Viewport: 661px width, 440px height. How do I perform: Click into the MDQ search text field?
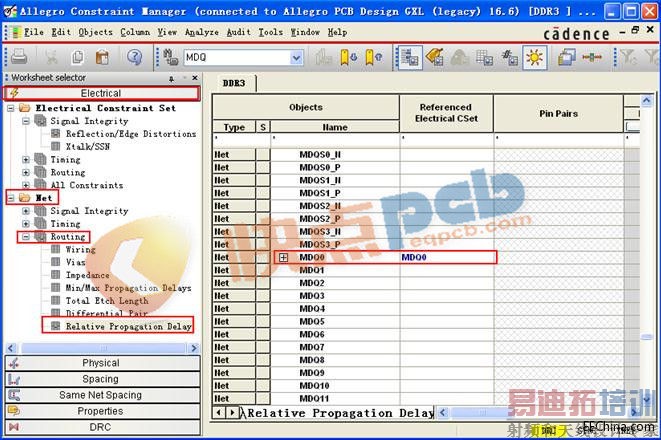[237, 57]
